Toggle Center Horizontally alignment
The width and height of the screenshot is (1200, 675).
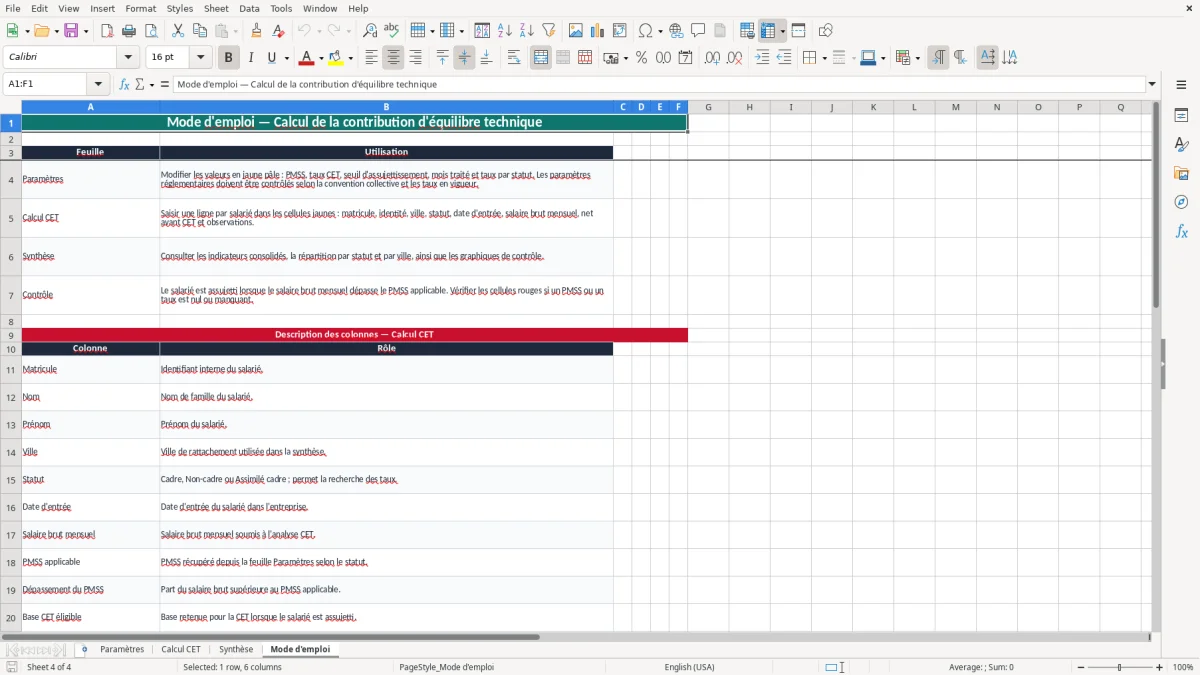[x=393, y=58]
